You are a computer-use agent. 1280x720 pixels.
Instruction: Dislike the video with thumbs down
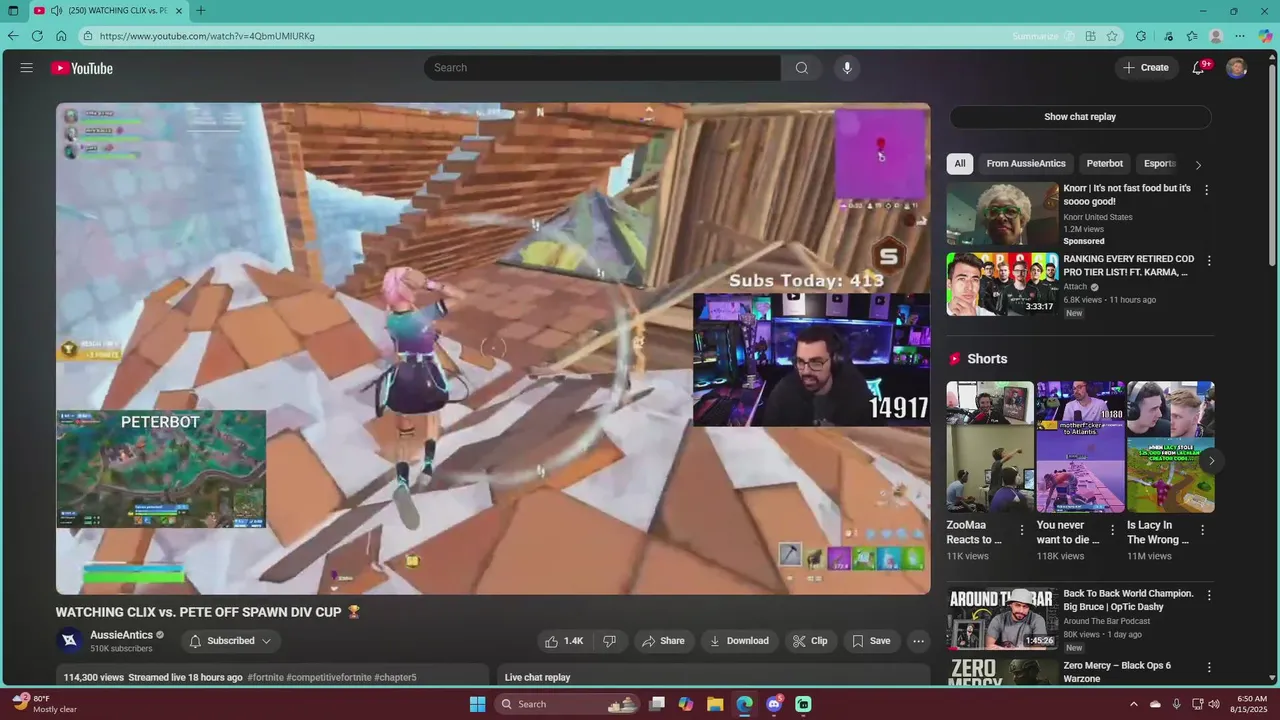pyautogui.click(x=609, y=641)
